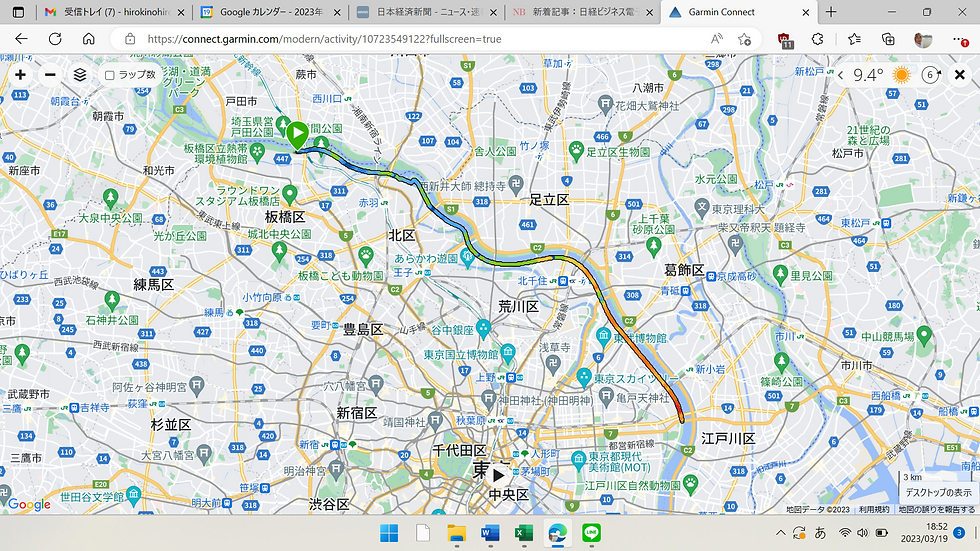Add this page to favorites
Viewport: 980px width, 551px height.
point(744,39)
